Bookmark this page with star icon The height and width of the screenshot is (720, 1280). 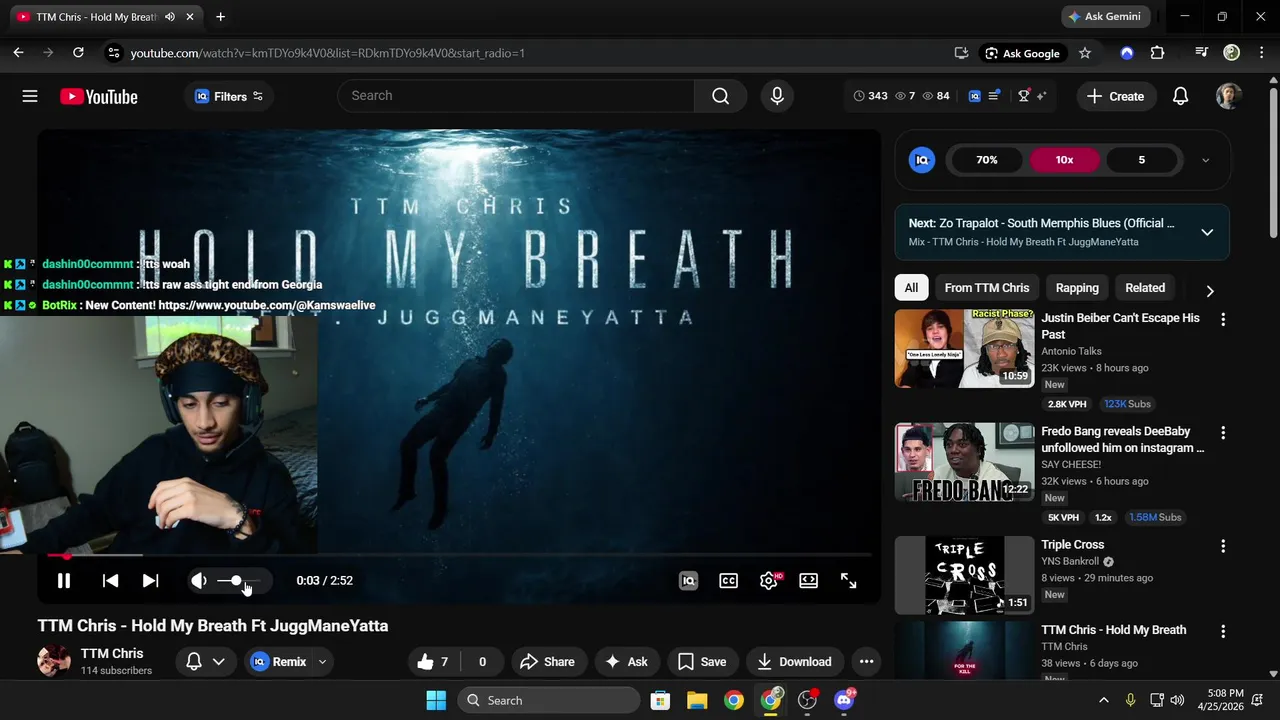point(1085,53)
